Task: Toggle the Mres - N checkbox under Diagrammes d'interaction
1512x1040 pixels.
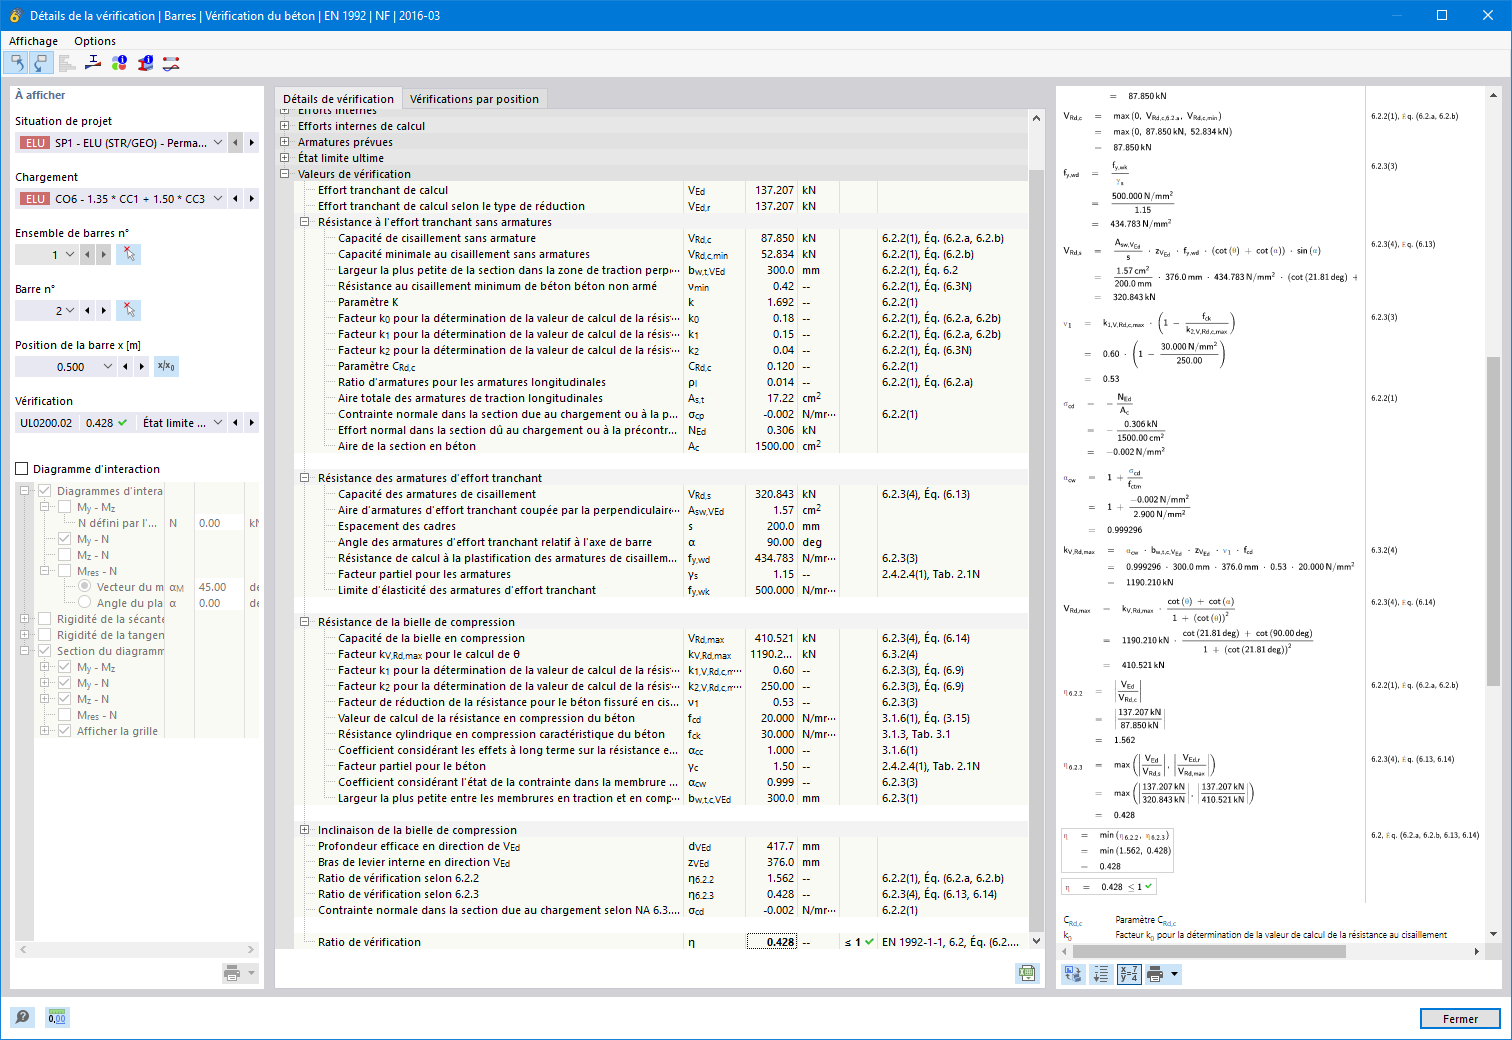Action: pos(64,571)
